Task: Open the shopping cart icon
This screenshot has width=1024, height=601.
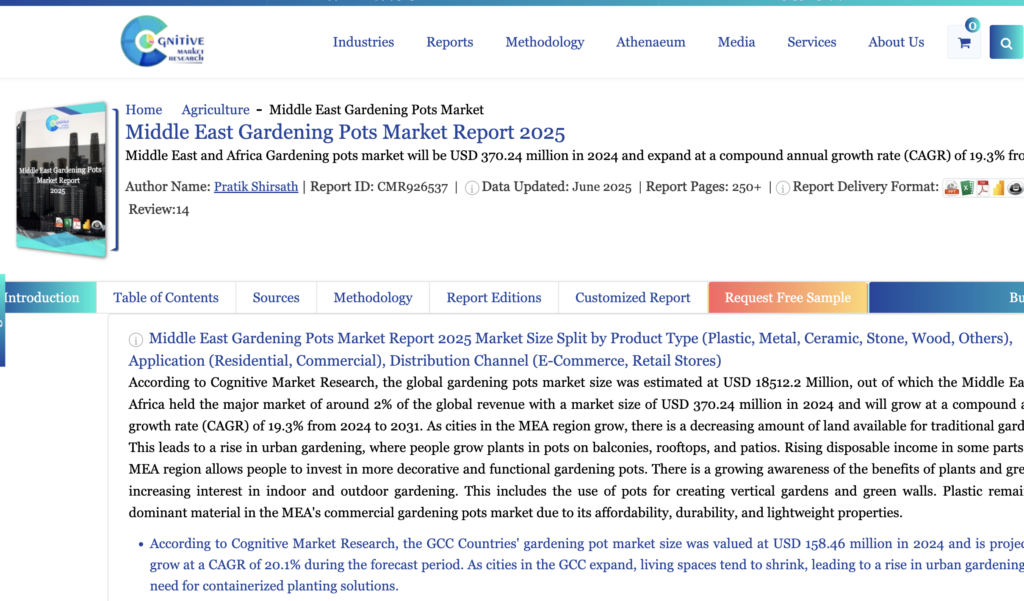Action: pyautogui.click(x=964, y=42)
